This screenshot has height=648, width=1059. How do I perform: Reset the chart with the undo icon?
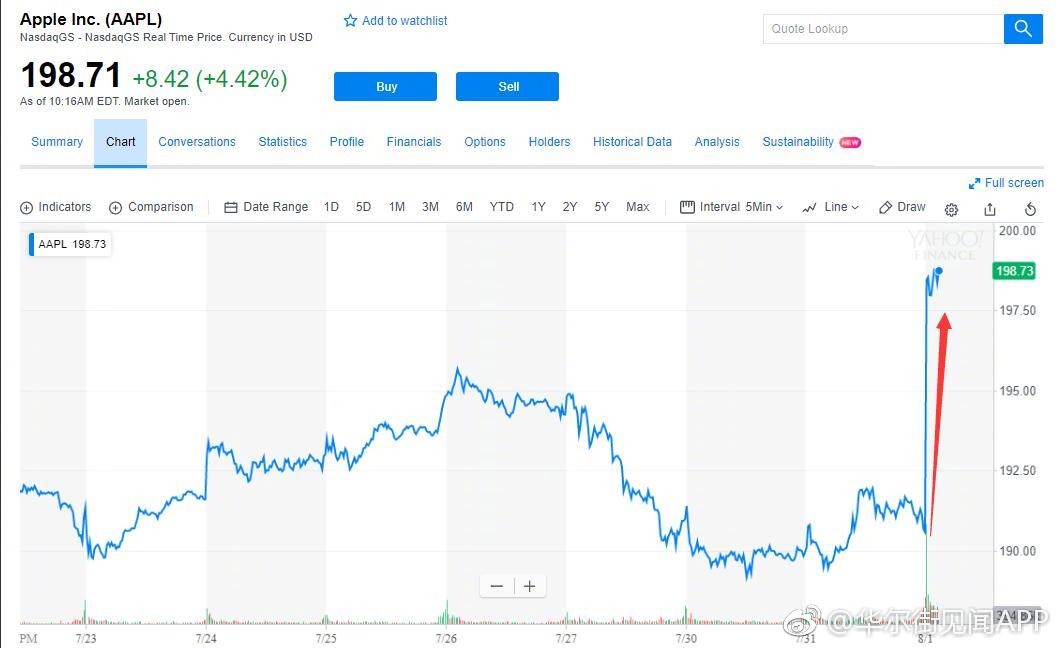coord(1030,209)
